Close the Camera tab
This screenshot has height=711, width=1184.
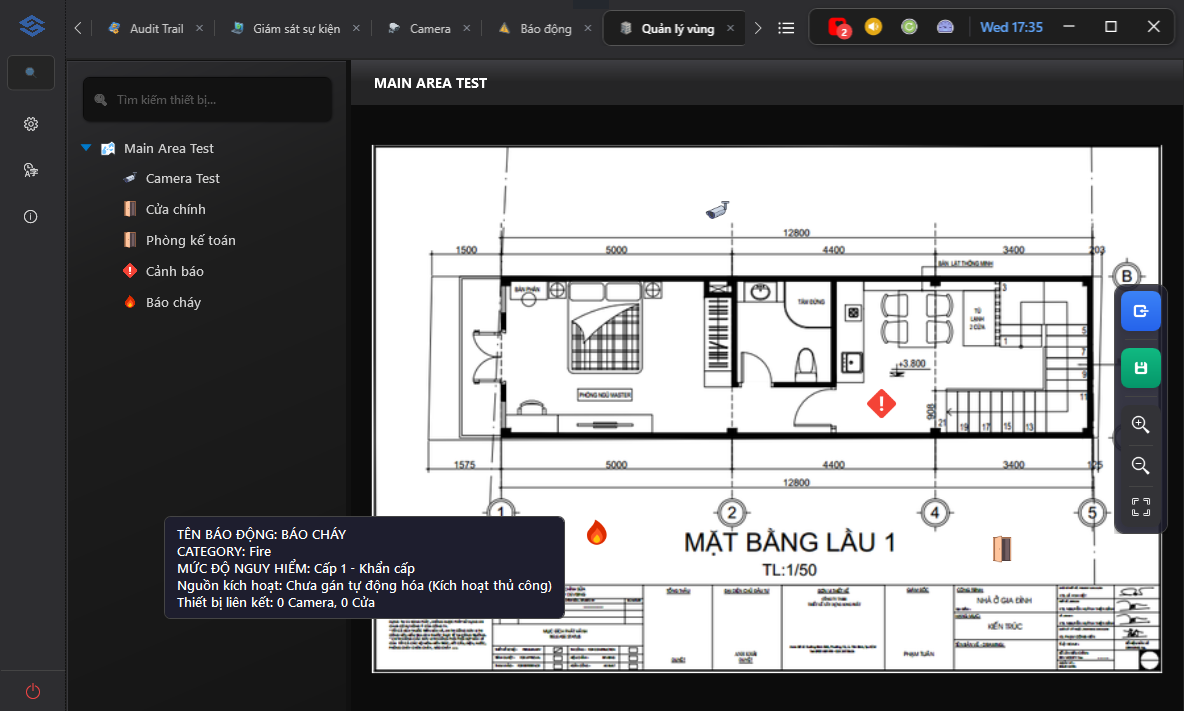coord(467,28)
